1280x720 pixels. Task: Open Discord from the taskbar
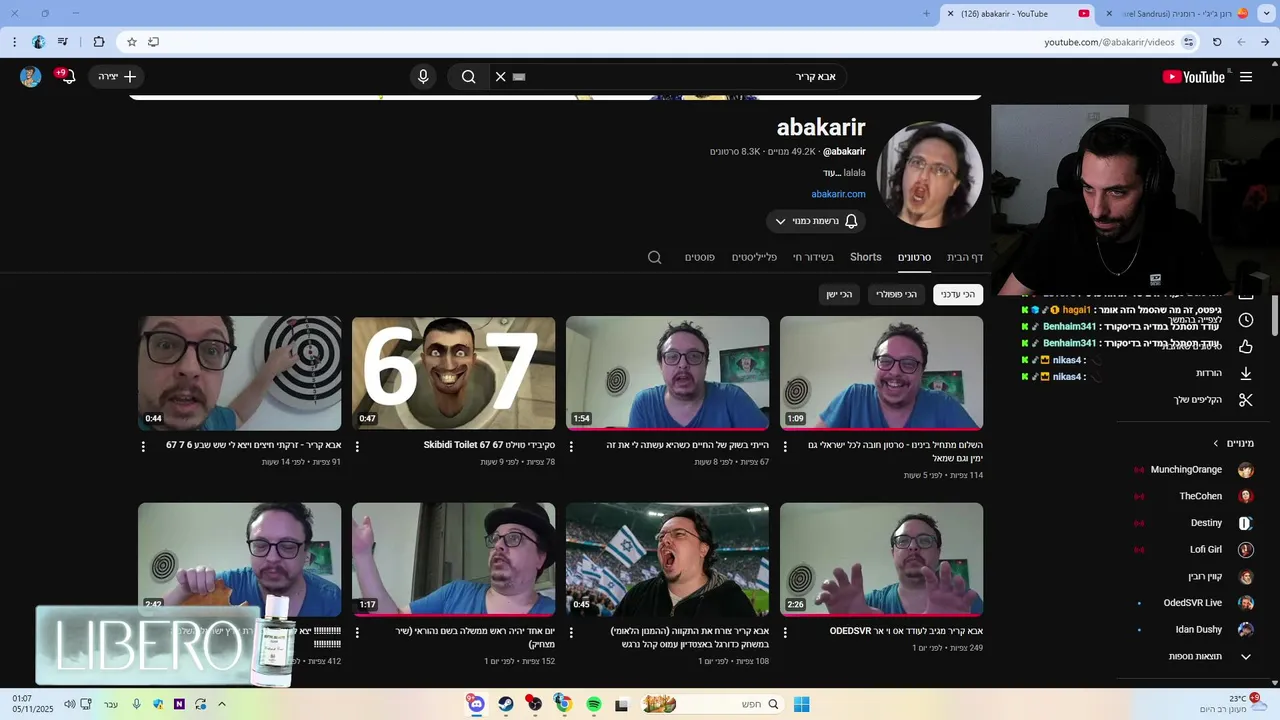476,705
